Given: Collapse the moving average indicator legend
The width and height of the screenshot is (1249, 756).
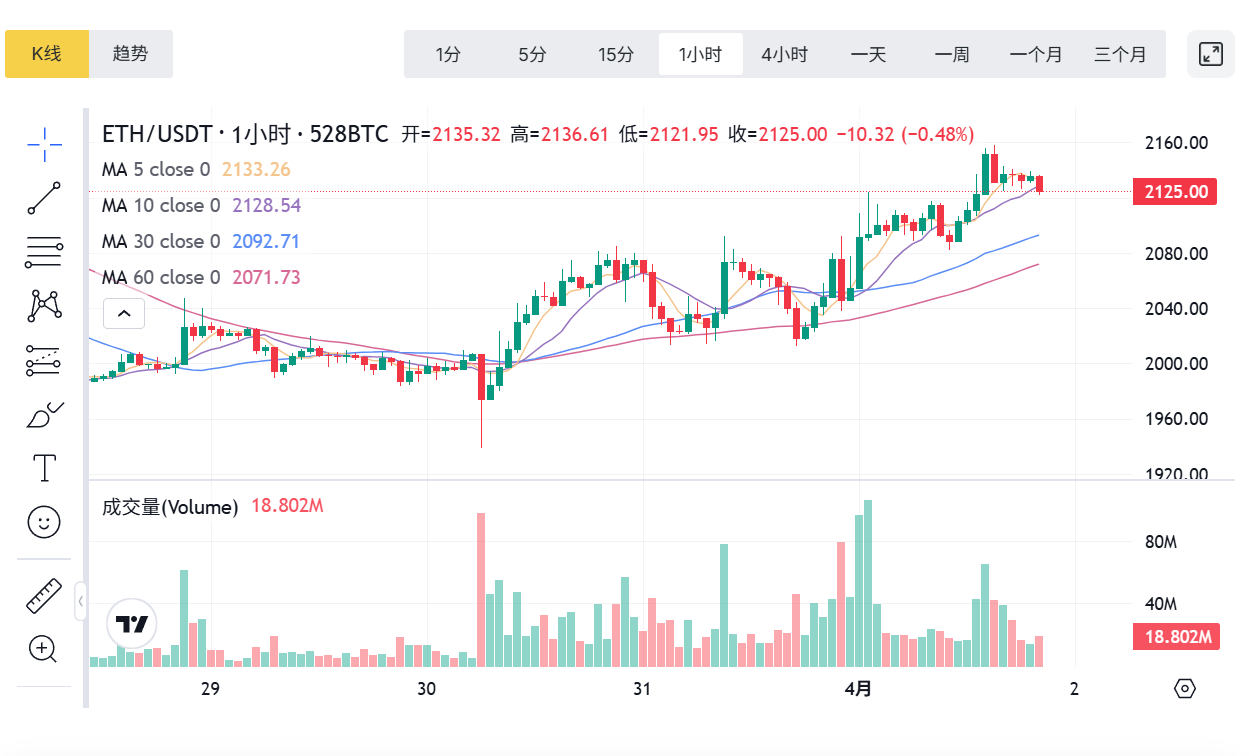Looking at the screenshot, I should pyautogui.click(x=124, y=313).
